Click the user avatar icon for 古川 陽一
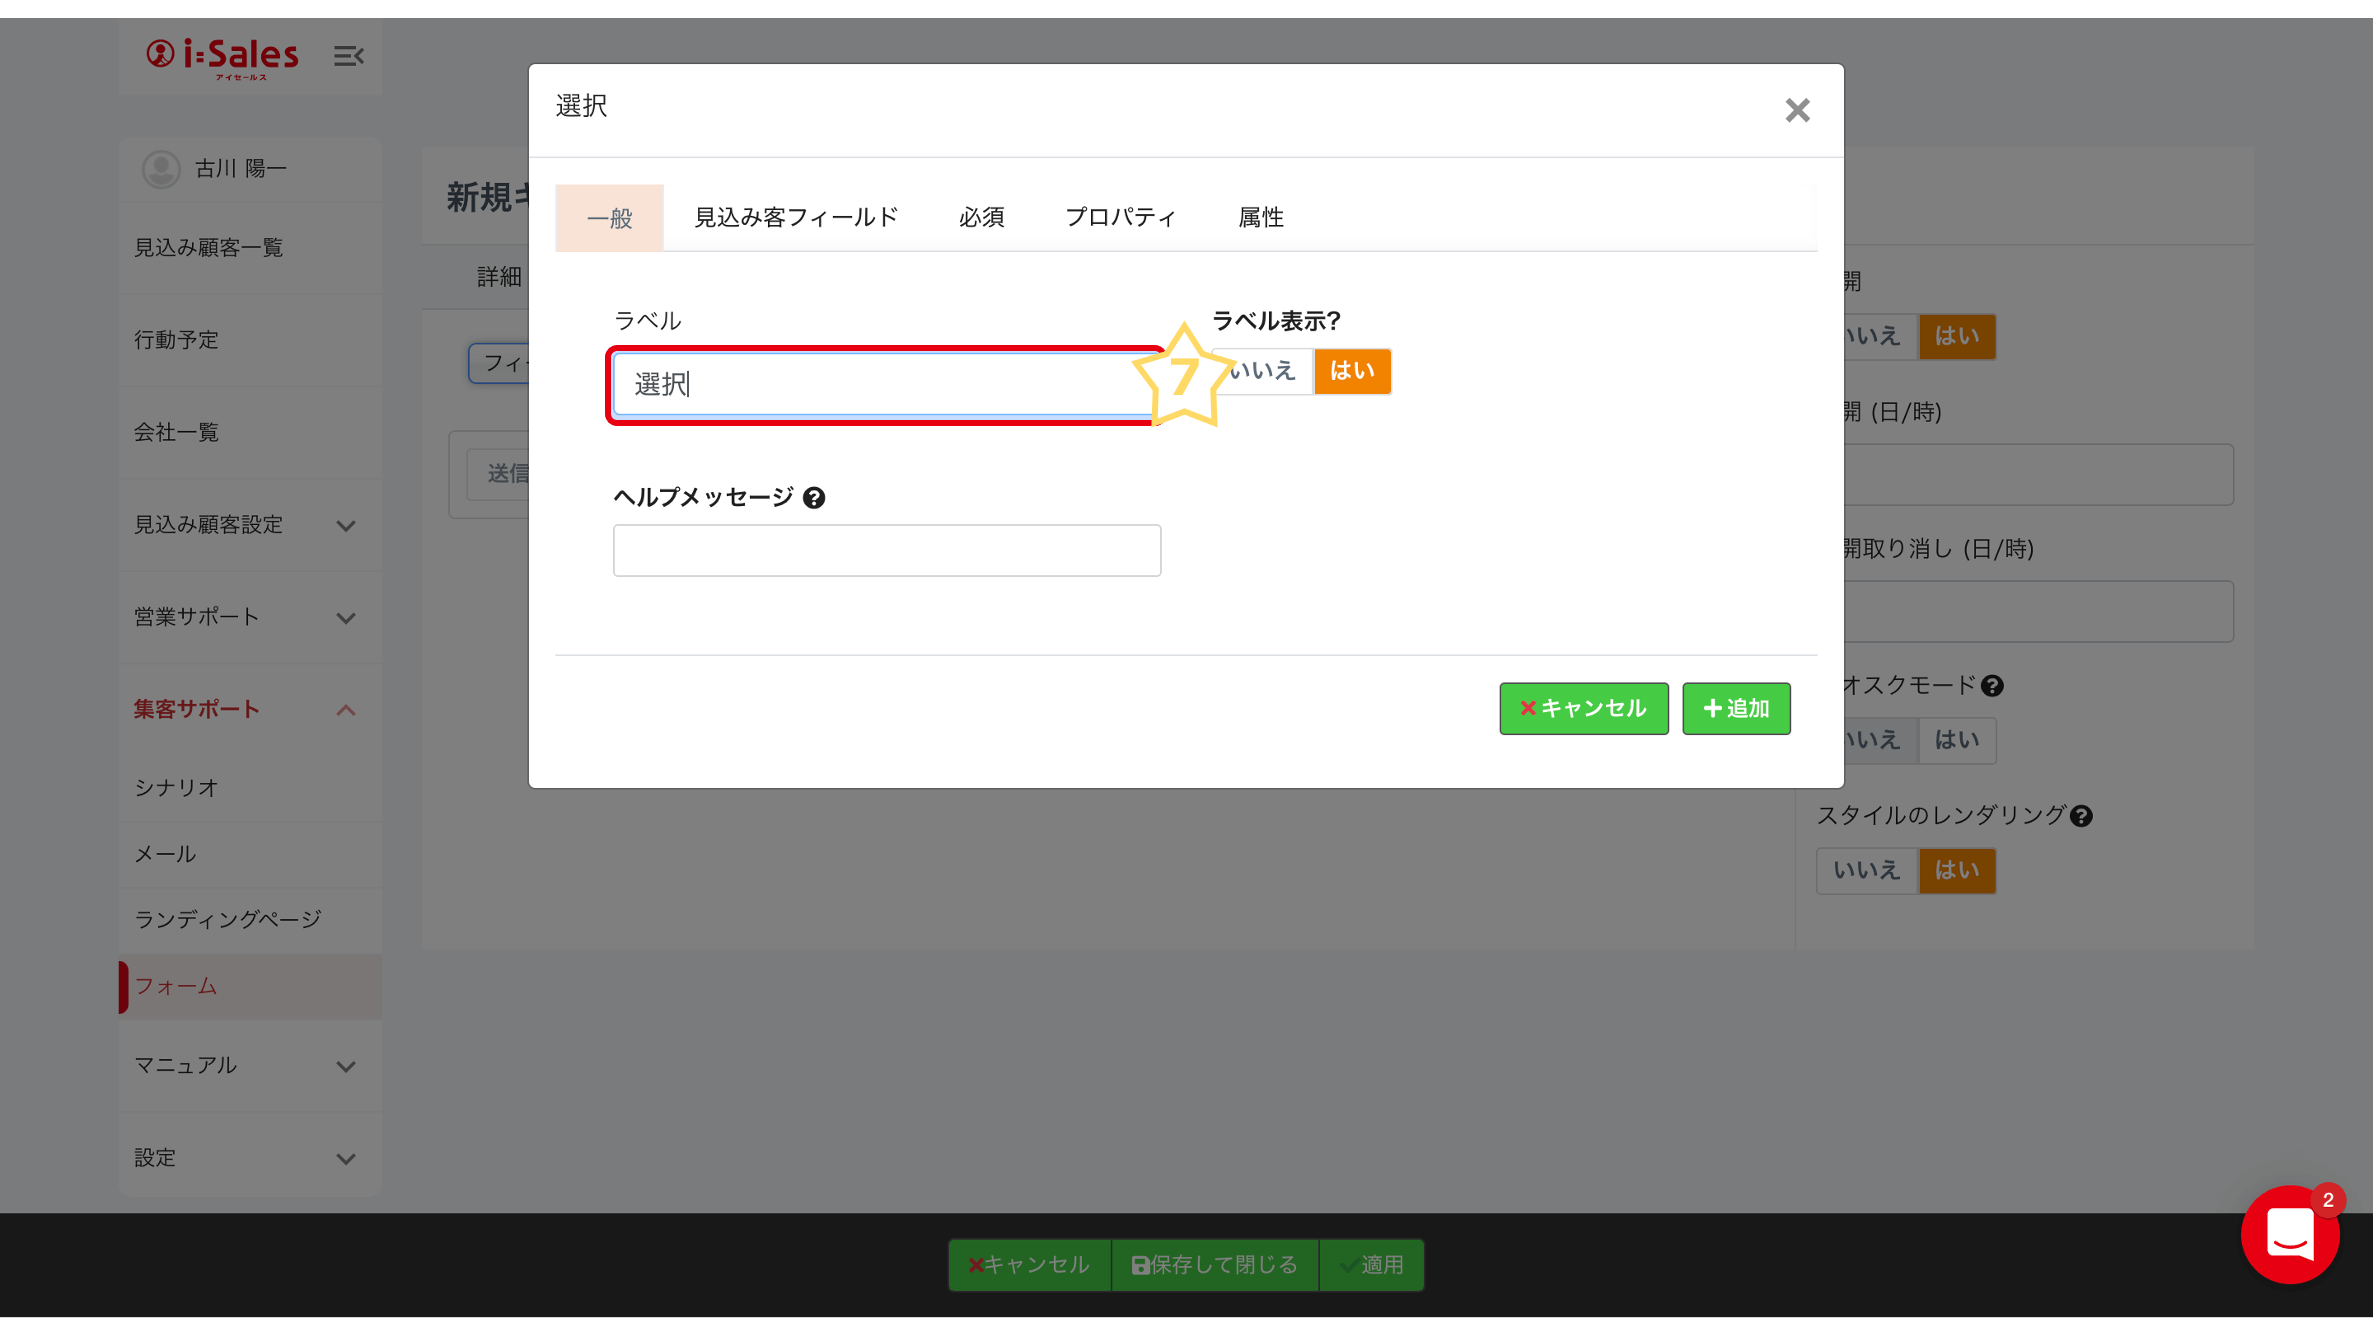Image resolution: width=2373 pixels, height=1335 pixels. (161, 169)
